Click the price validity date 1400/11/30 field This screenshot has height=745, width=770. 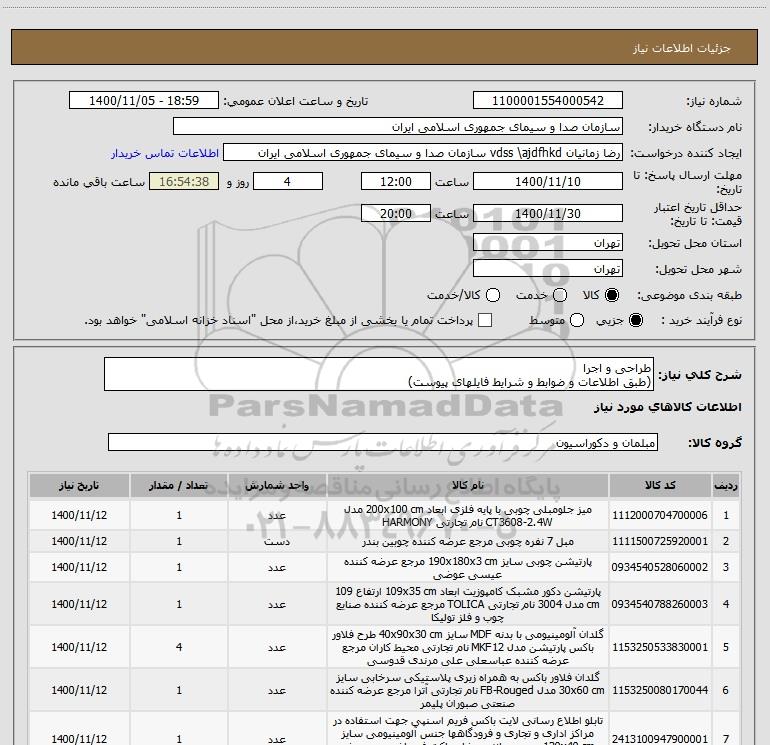[x=547, y=214]
